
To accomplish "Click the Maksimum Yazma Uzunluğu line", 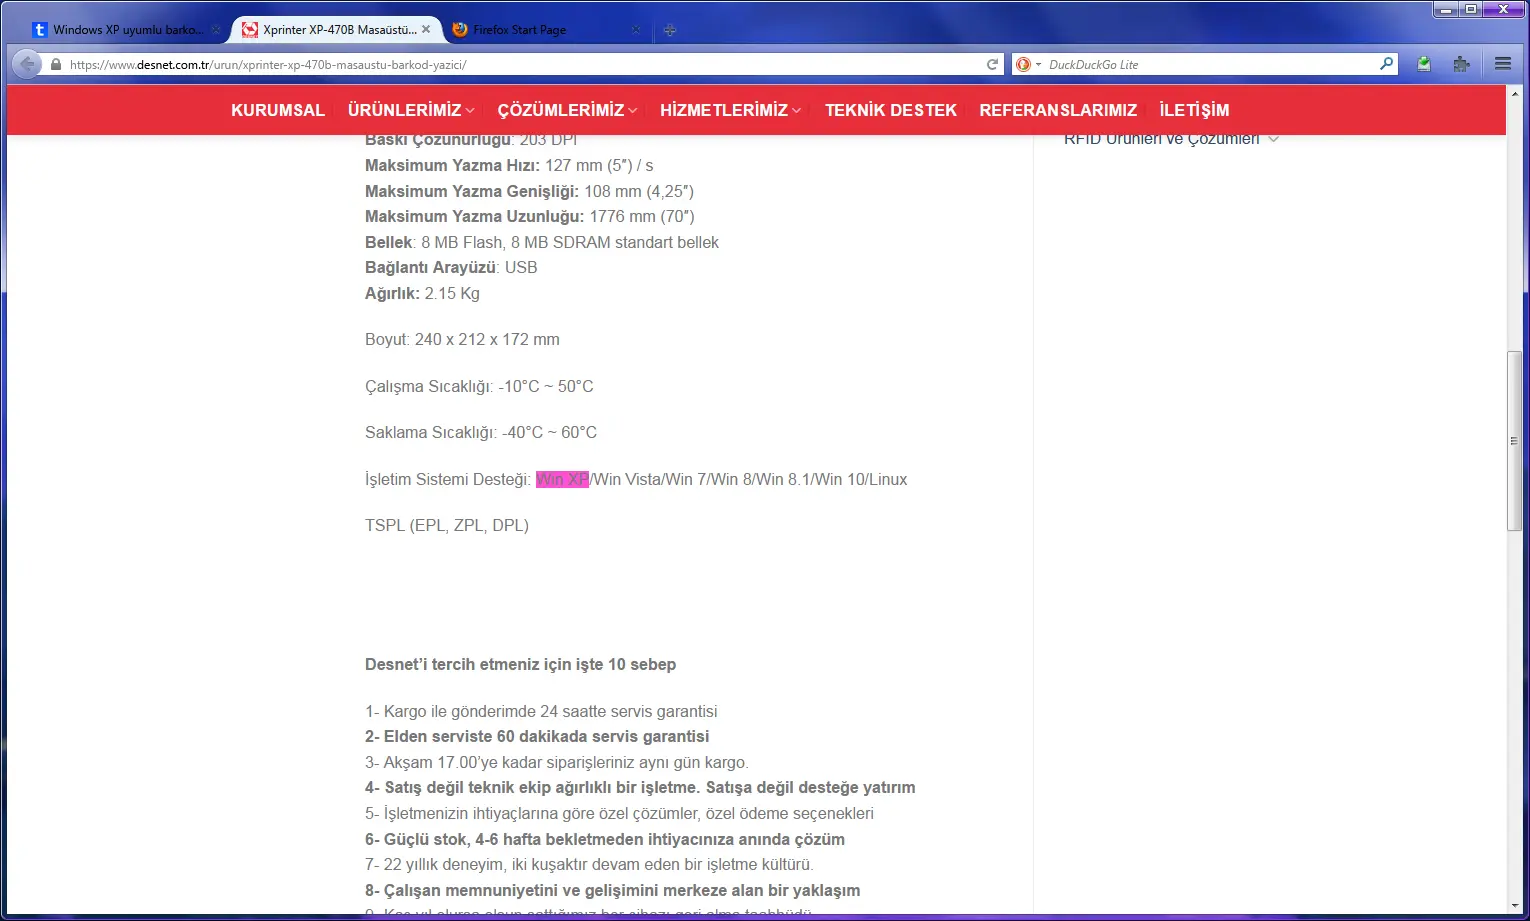I will point(530,216).
